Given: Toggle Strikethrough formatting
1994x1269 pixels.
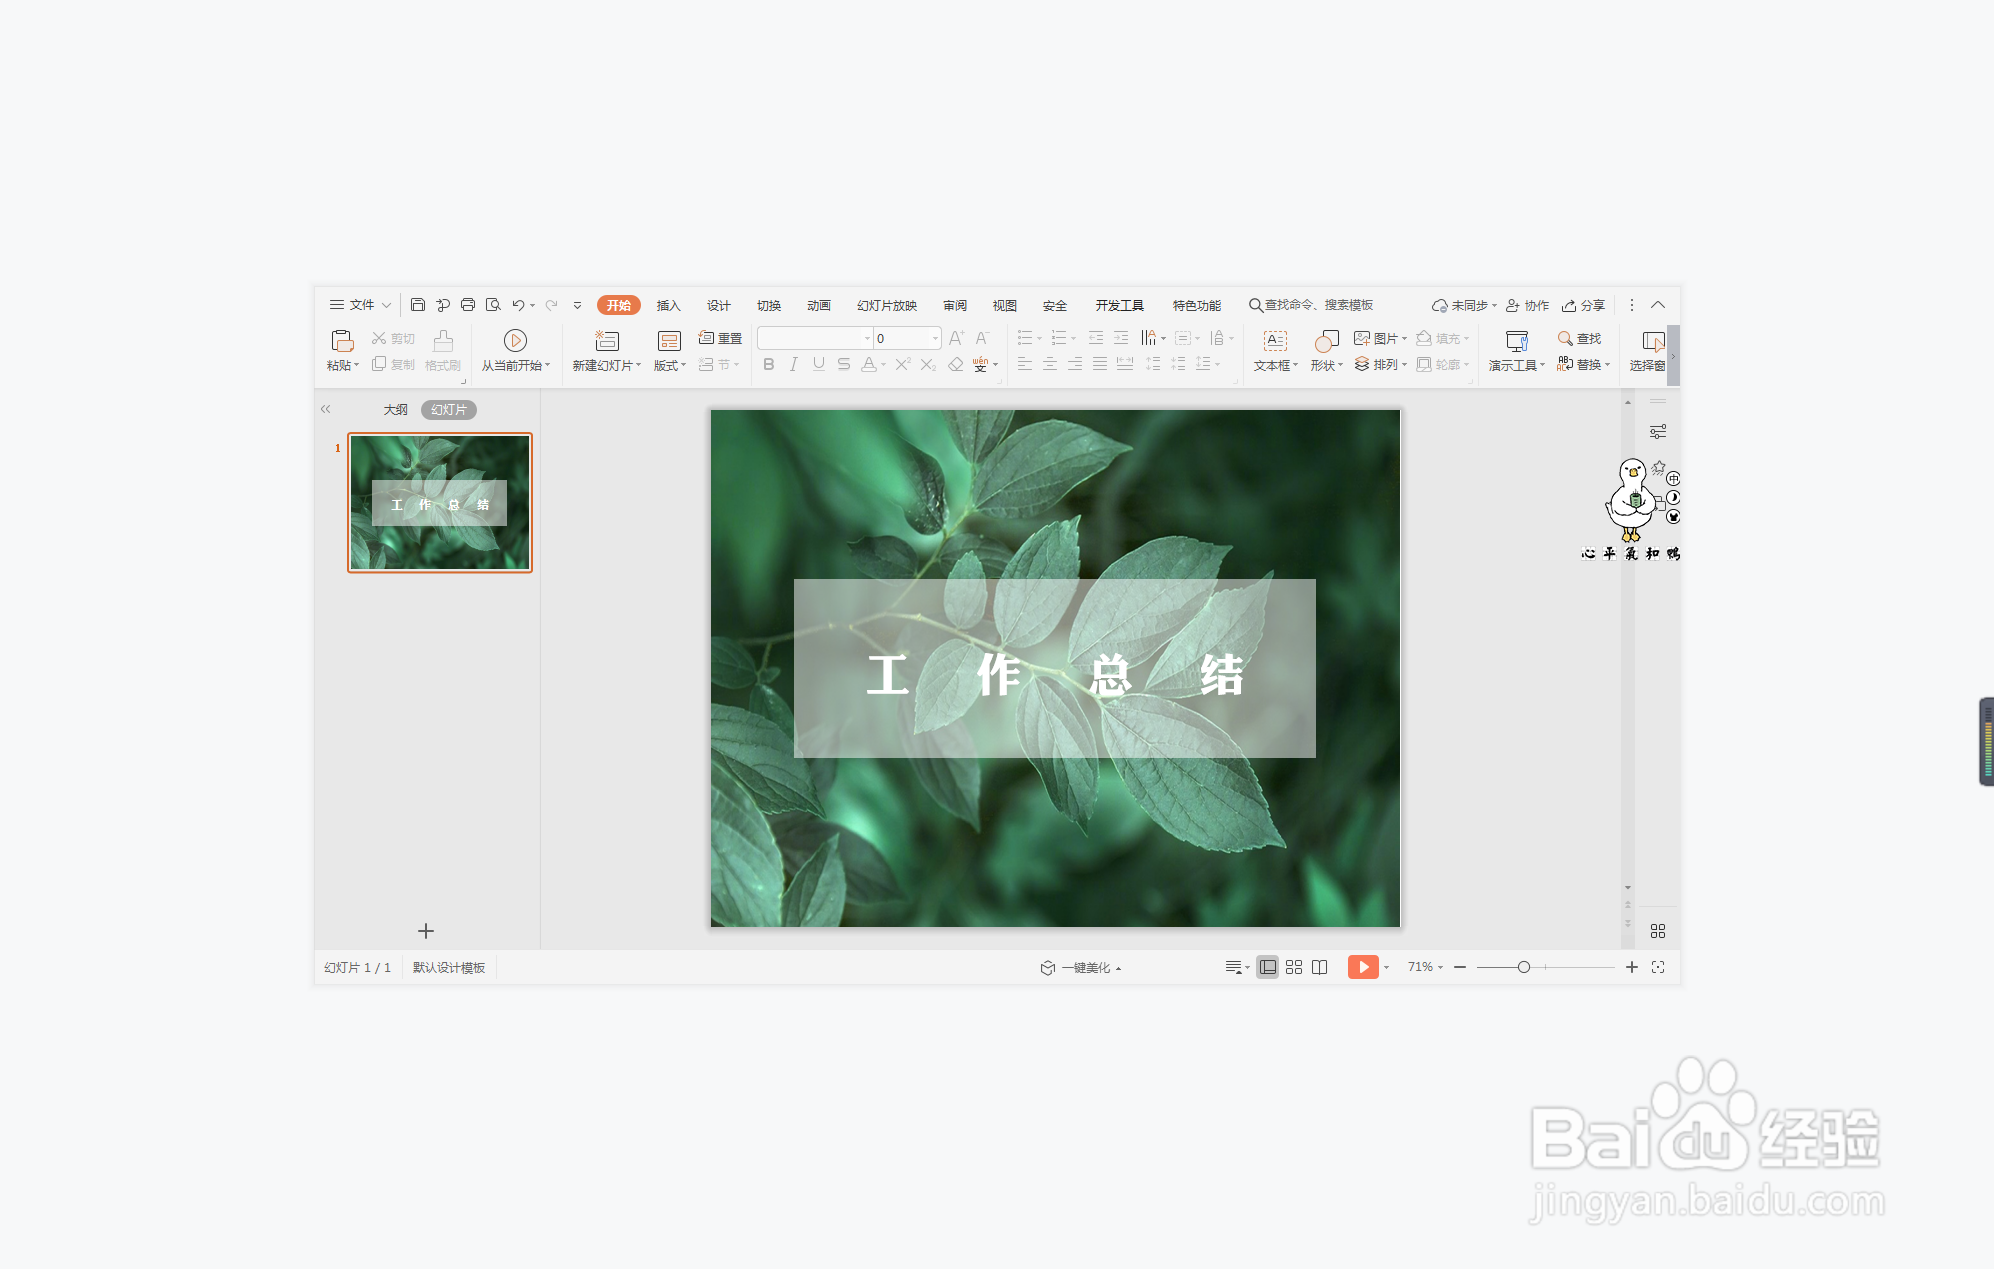Looking at the screenshot, I should click(844, 364).
